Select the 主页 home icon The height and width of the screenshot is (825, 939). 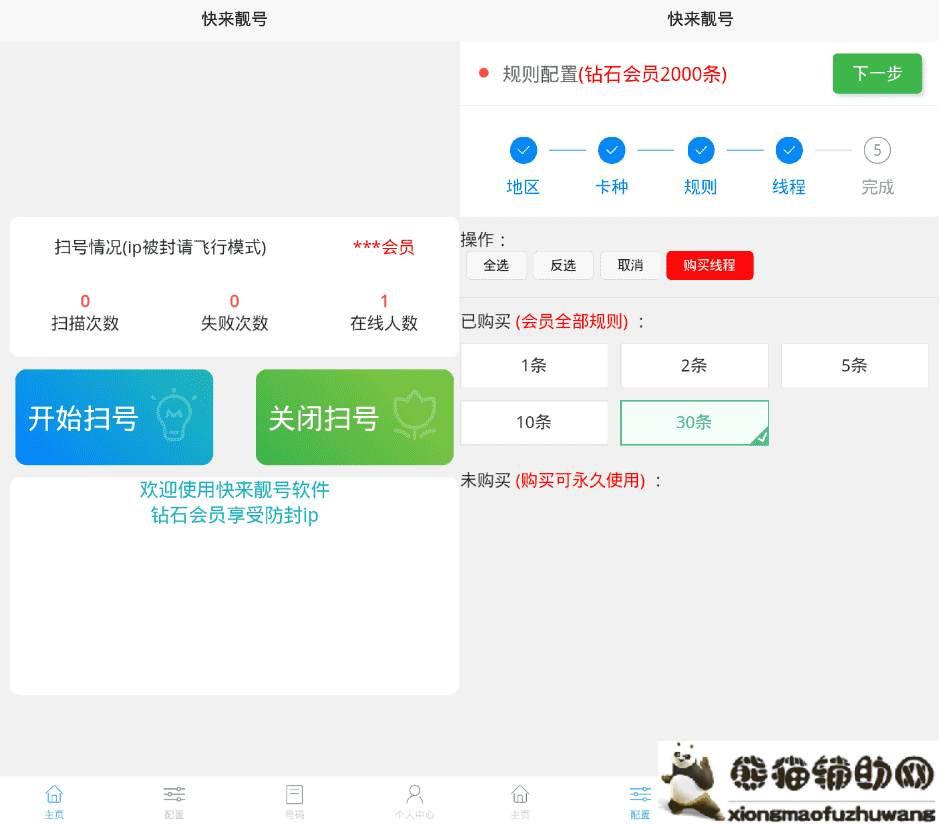click(x=54, y=795)
